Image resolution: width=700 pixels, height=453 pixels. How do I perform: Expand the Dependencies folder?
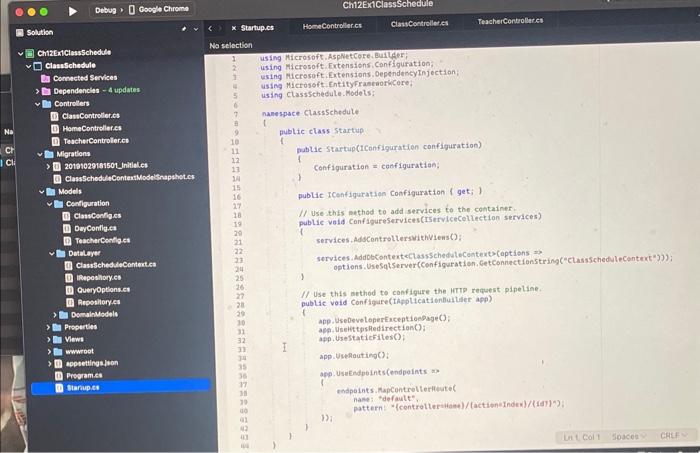(x=38, y=91)
